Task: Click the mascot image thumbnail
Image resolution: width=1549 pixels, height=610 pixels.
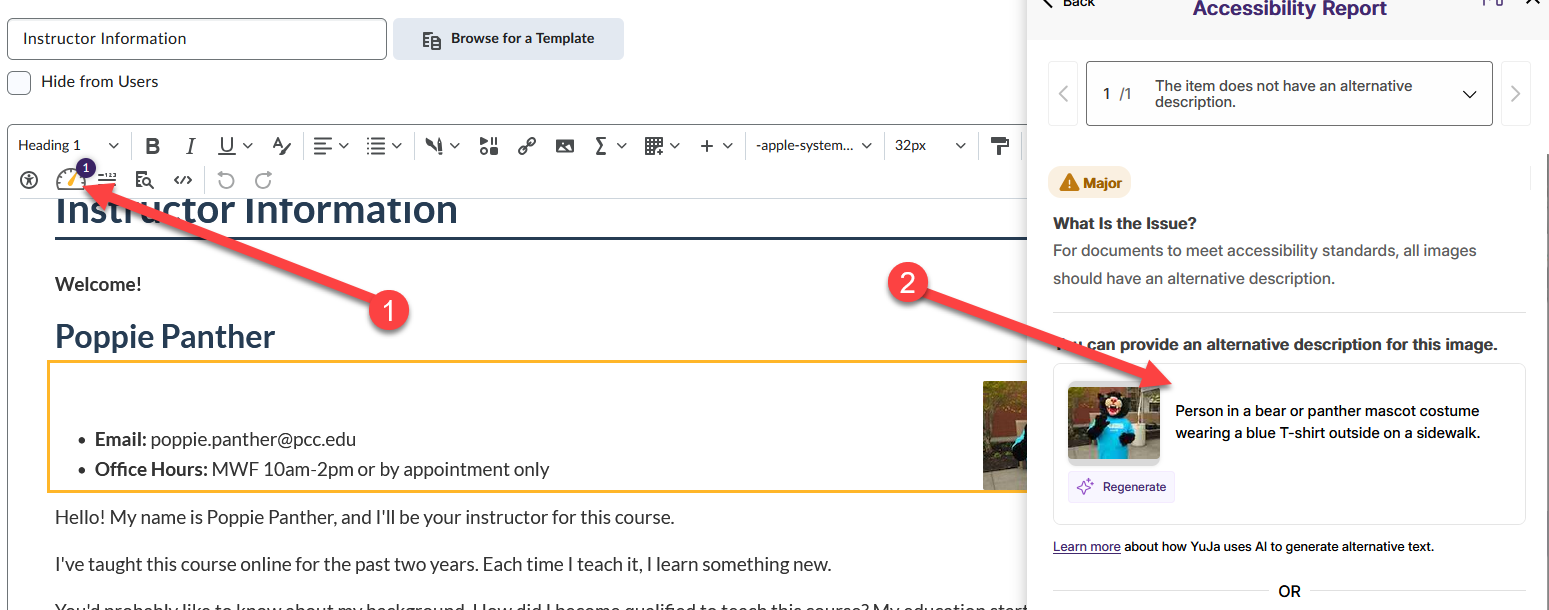Action: [x=1113, y=424]
